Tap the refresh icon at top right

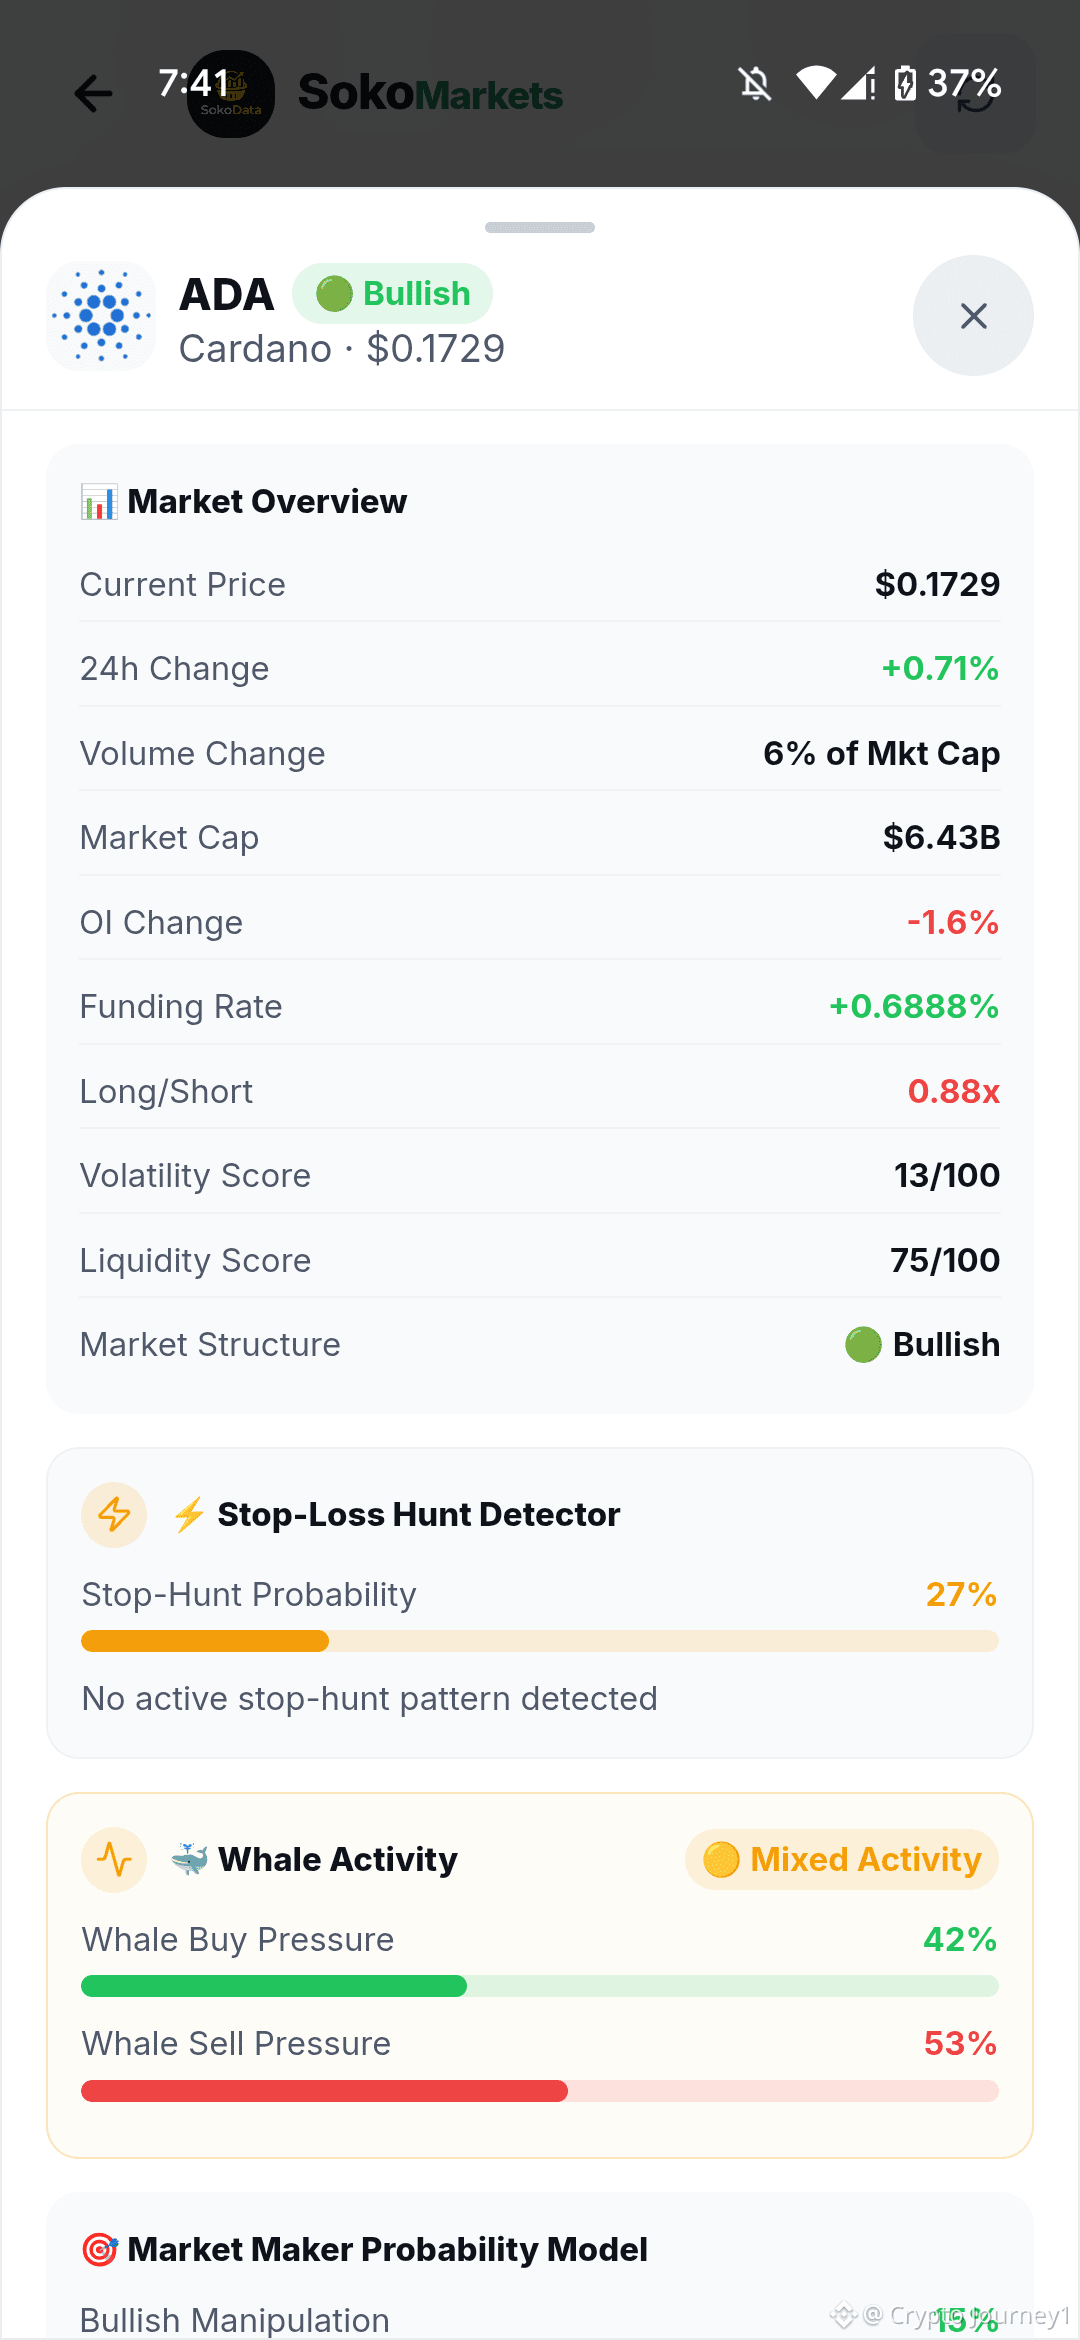point(975,94)
